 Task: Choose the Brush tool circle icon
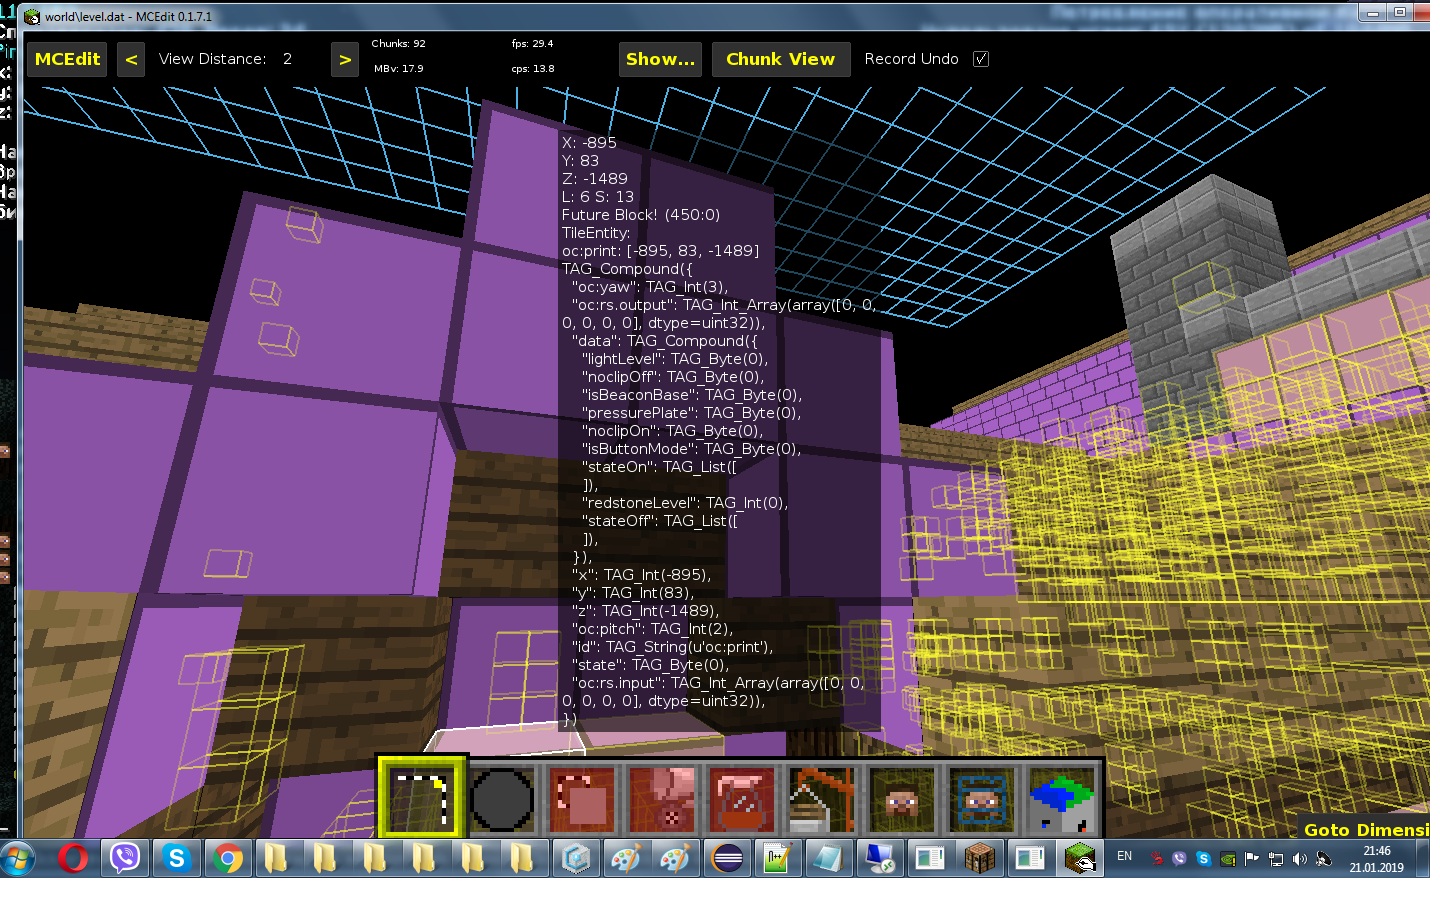pyautogui.click(x=502, y=799)
